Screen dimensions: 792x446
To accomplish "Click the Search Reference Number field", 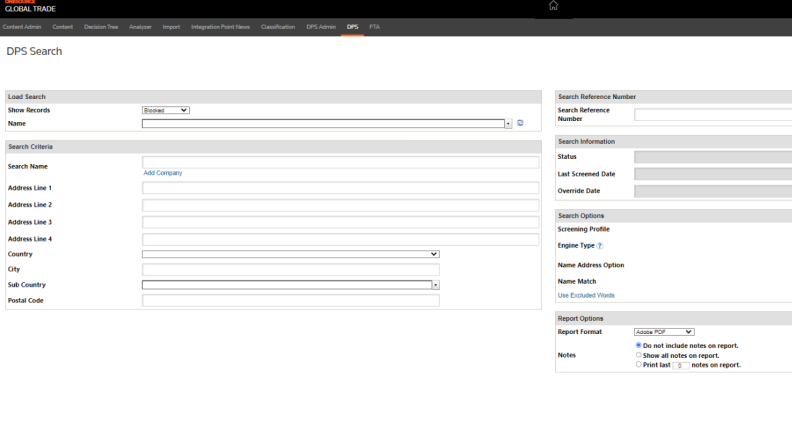I will 712,115.
